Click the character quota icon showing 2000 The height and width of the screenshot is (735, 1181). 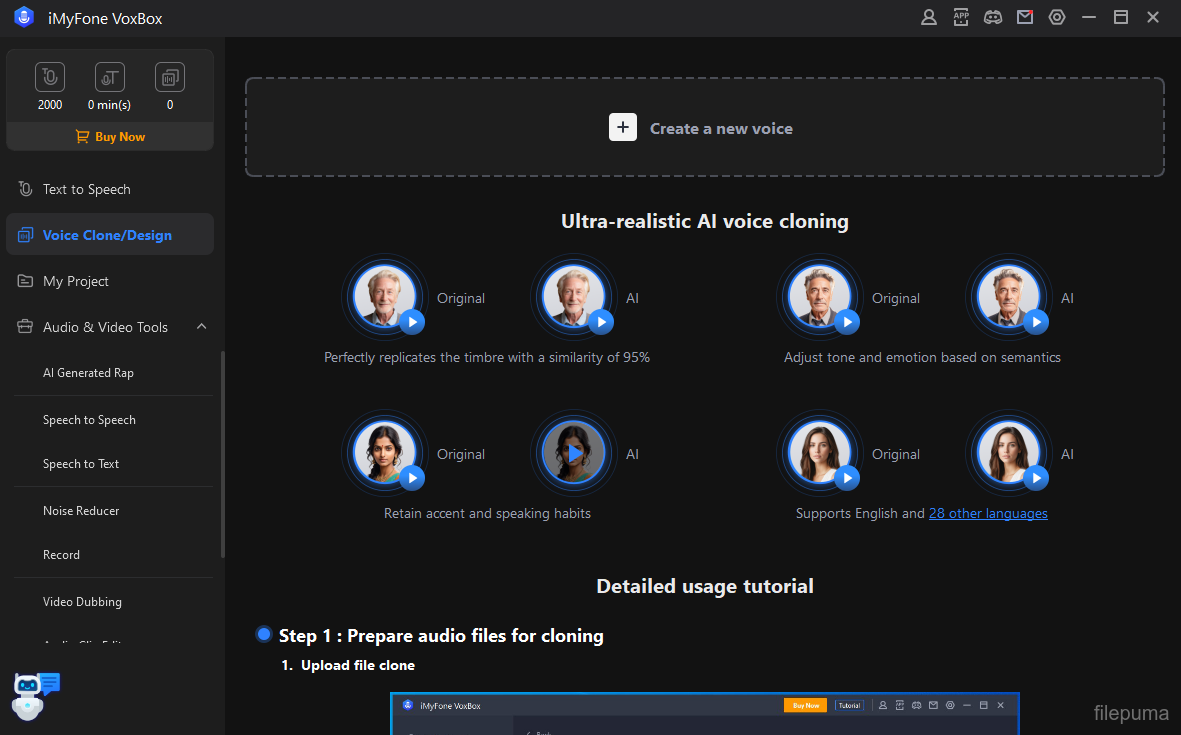click(x=50, y=77)
